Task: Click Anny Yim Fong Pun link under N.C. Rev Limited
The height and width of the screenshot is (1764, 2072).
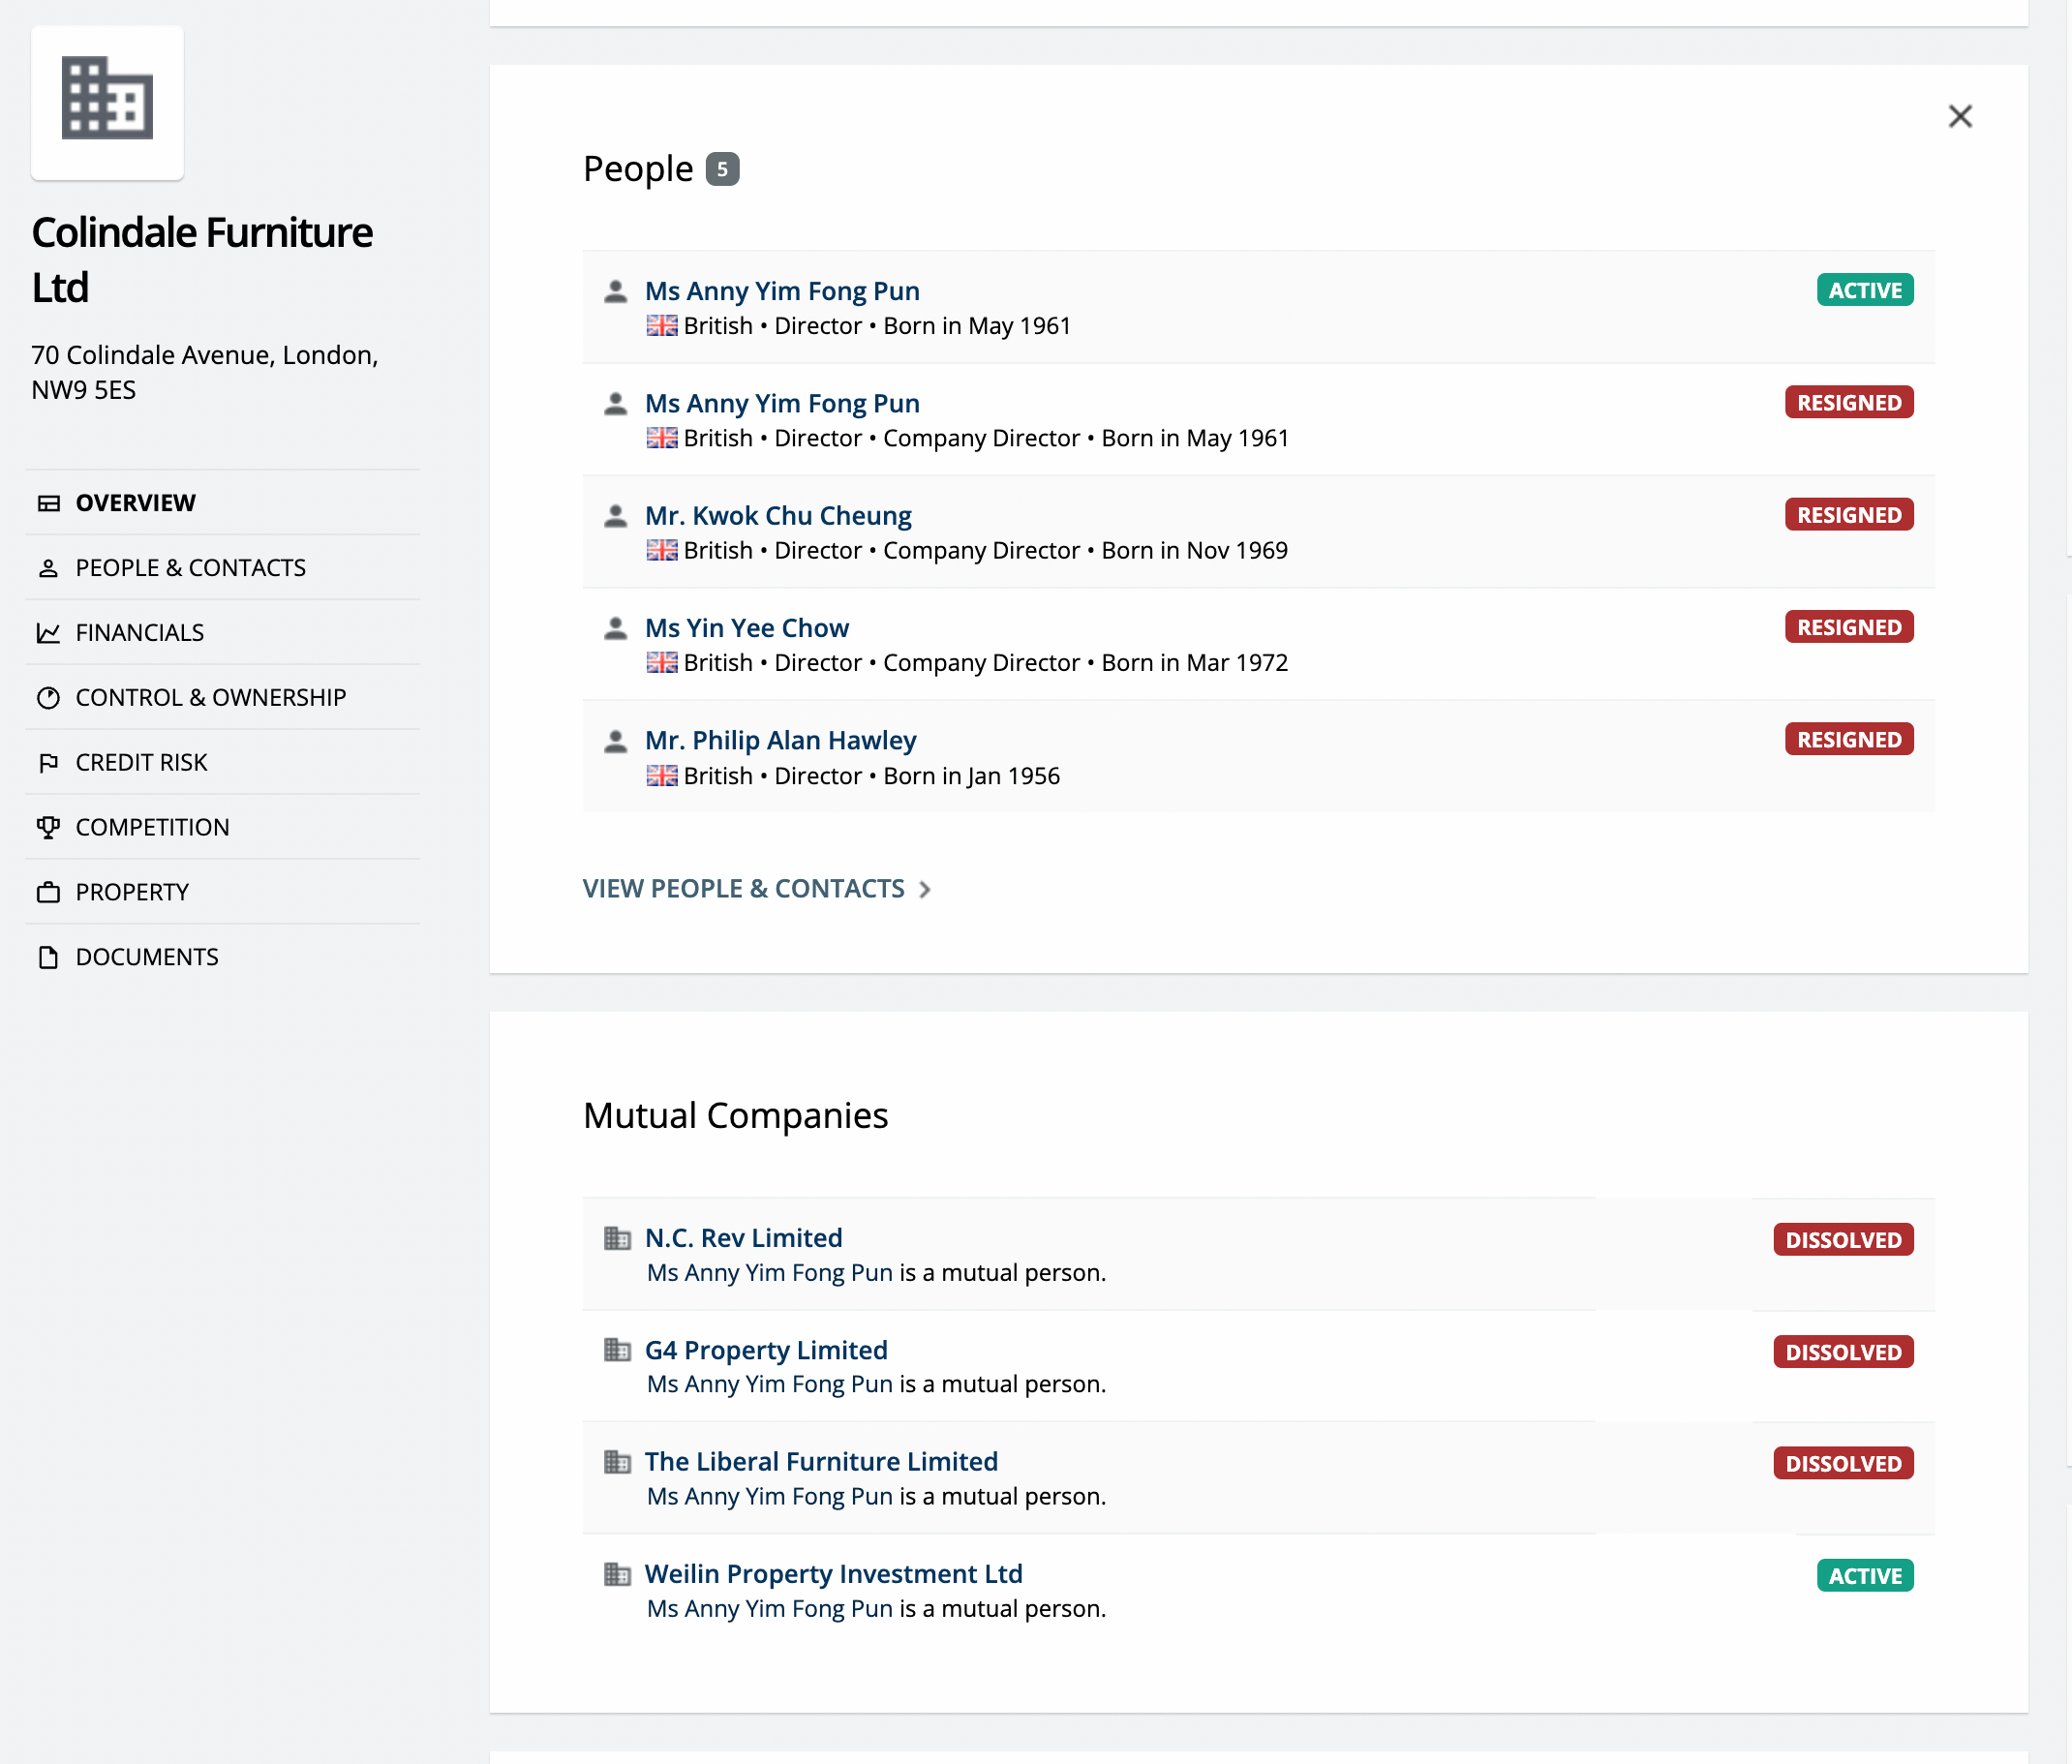Action: [x=770, y=1273]
